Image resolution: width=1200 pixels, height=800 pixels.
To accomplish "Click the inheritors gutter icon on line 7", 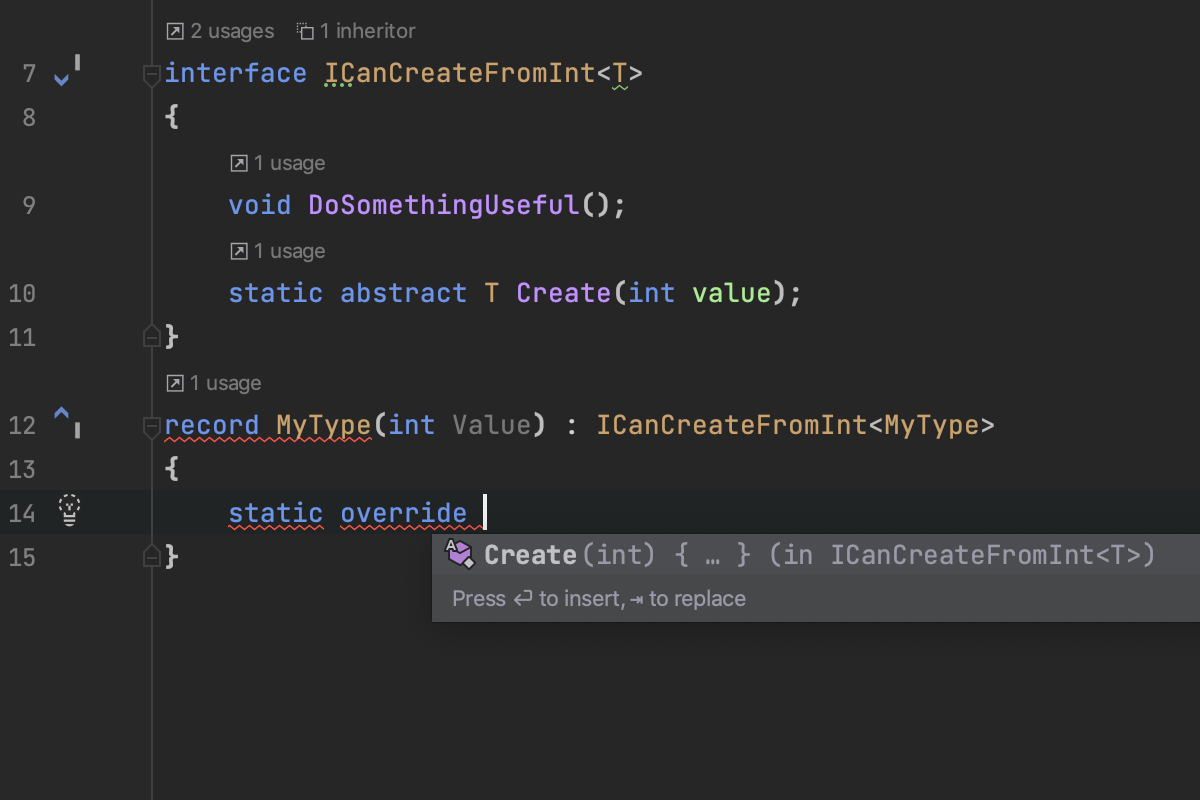I will pos(64,74).
